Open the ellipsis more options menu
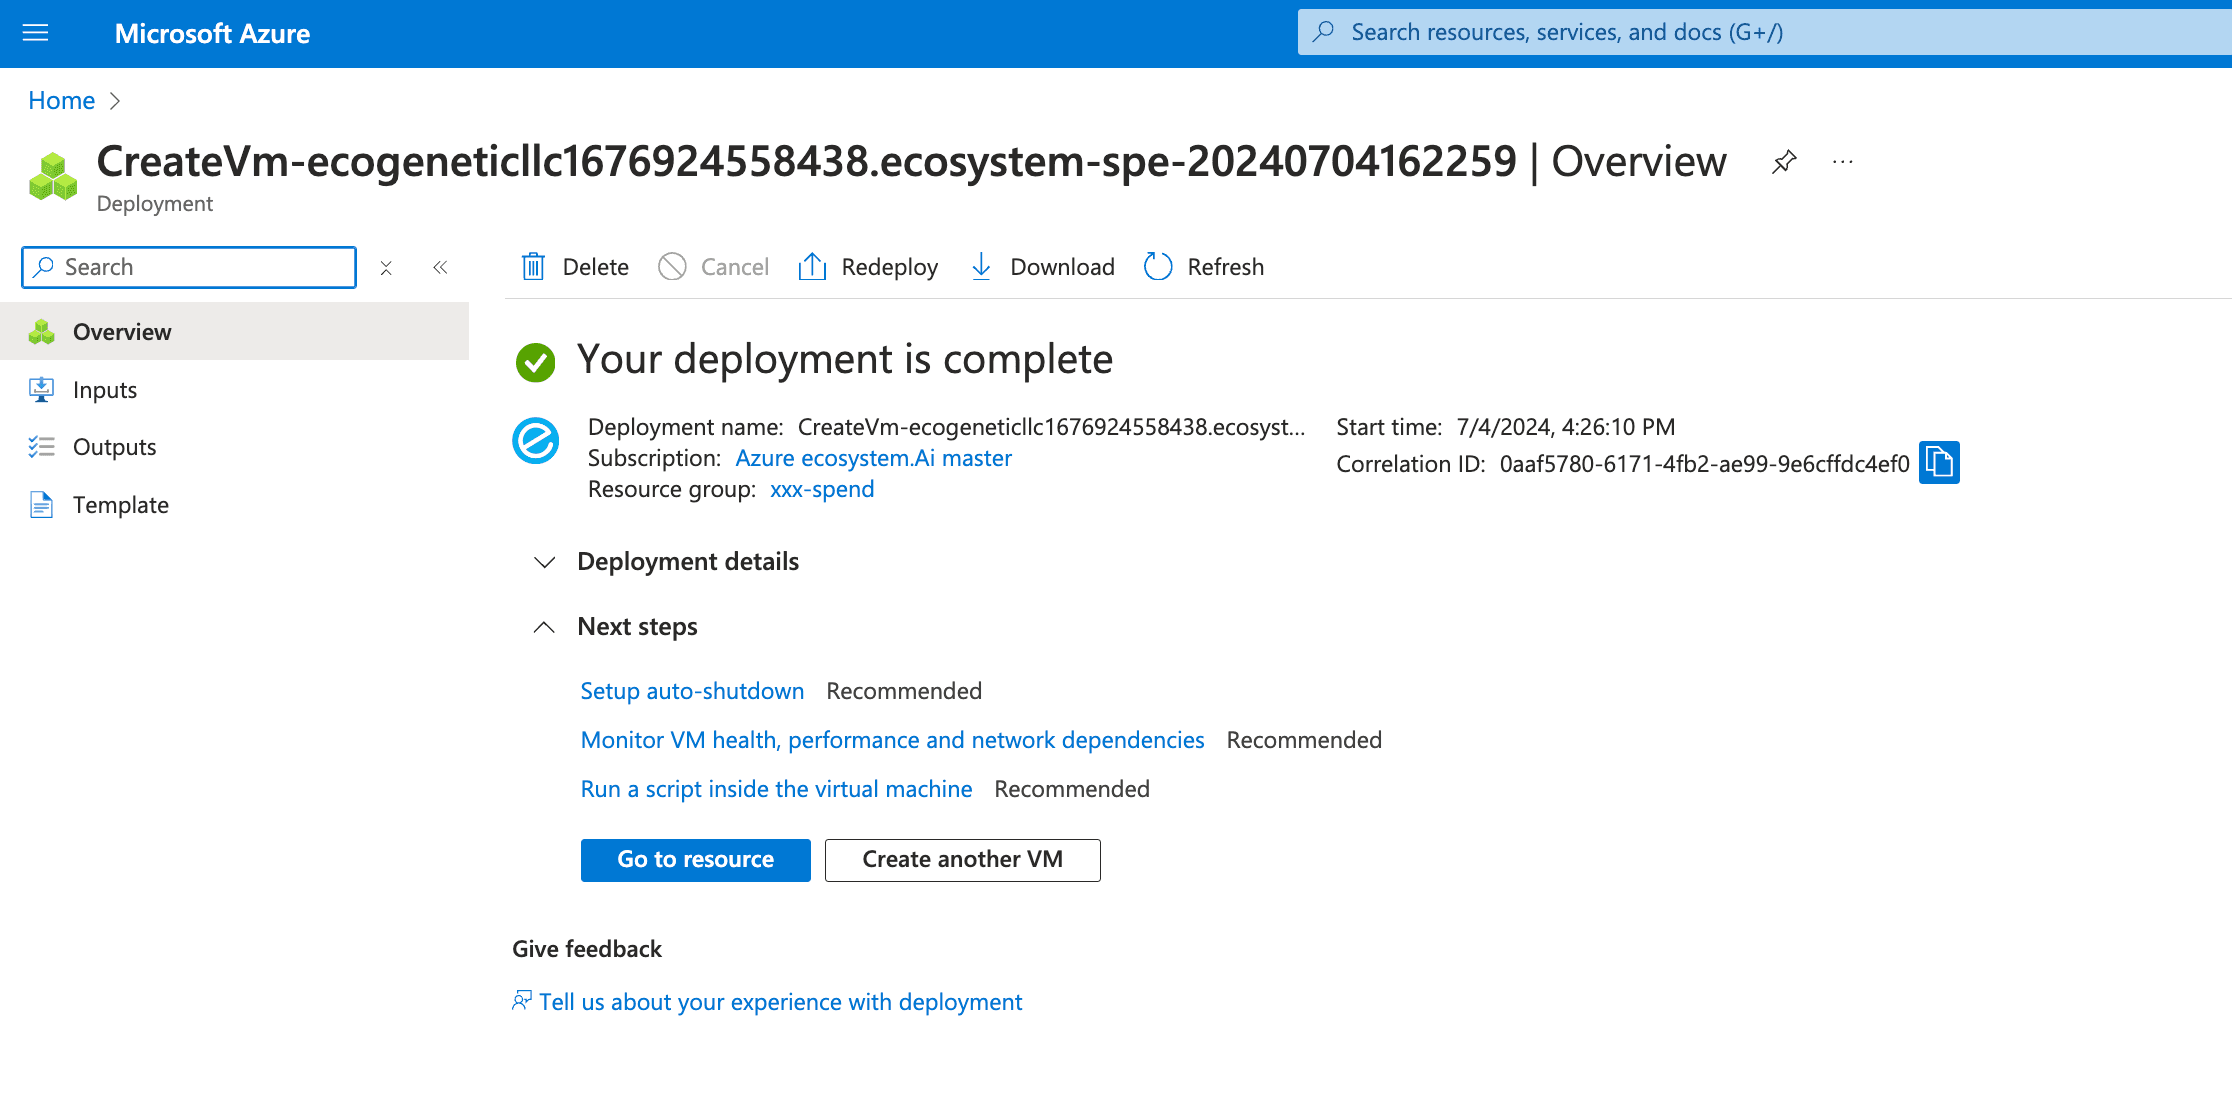 1843,162
